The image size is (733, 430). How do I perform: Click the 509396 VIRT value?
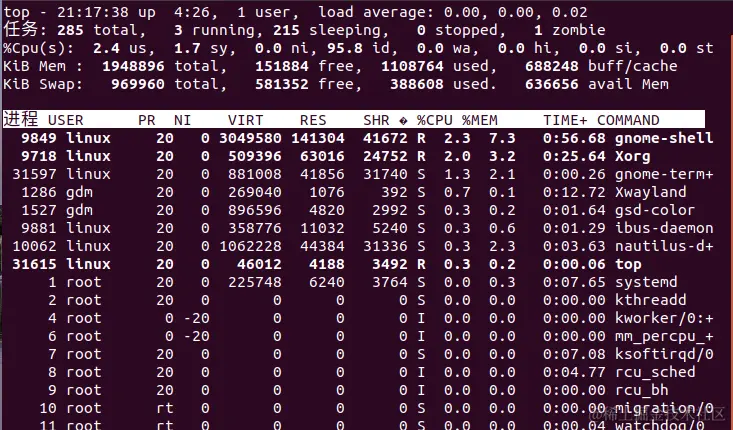(x=255, y=156)
